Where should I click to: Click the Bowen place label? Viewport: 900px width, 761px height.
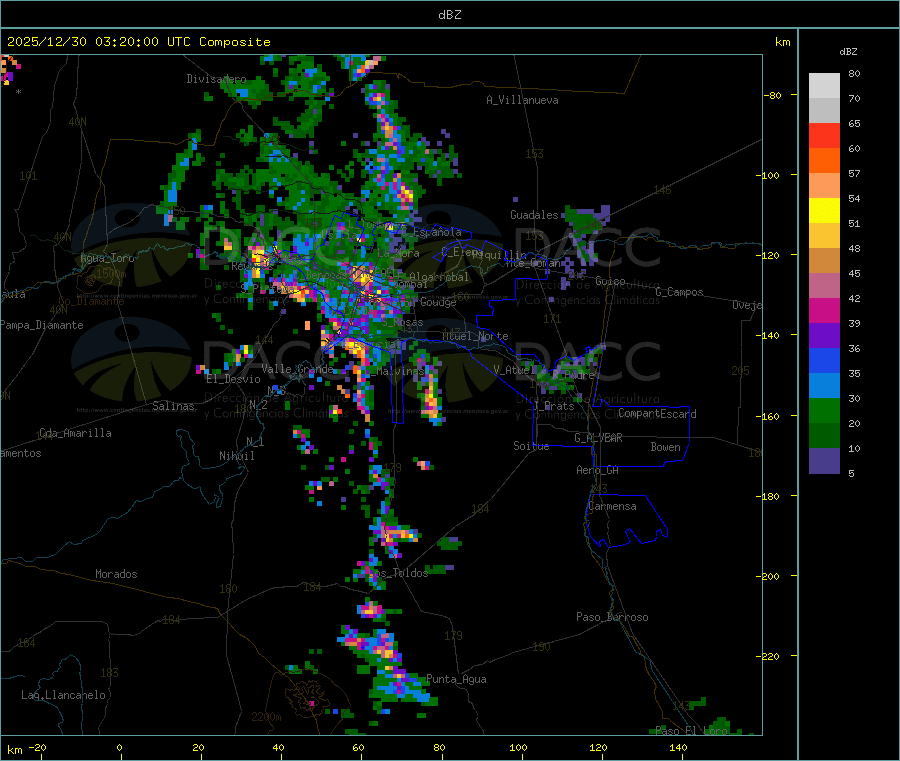point(665,447)
